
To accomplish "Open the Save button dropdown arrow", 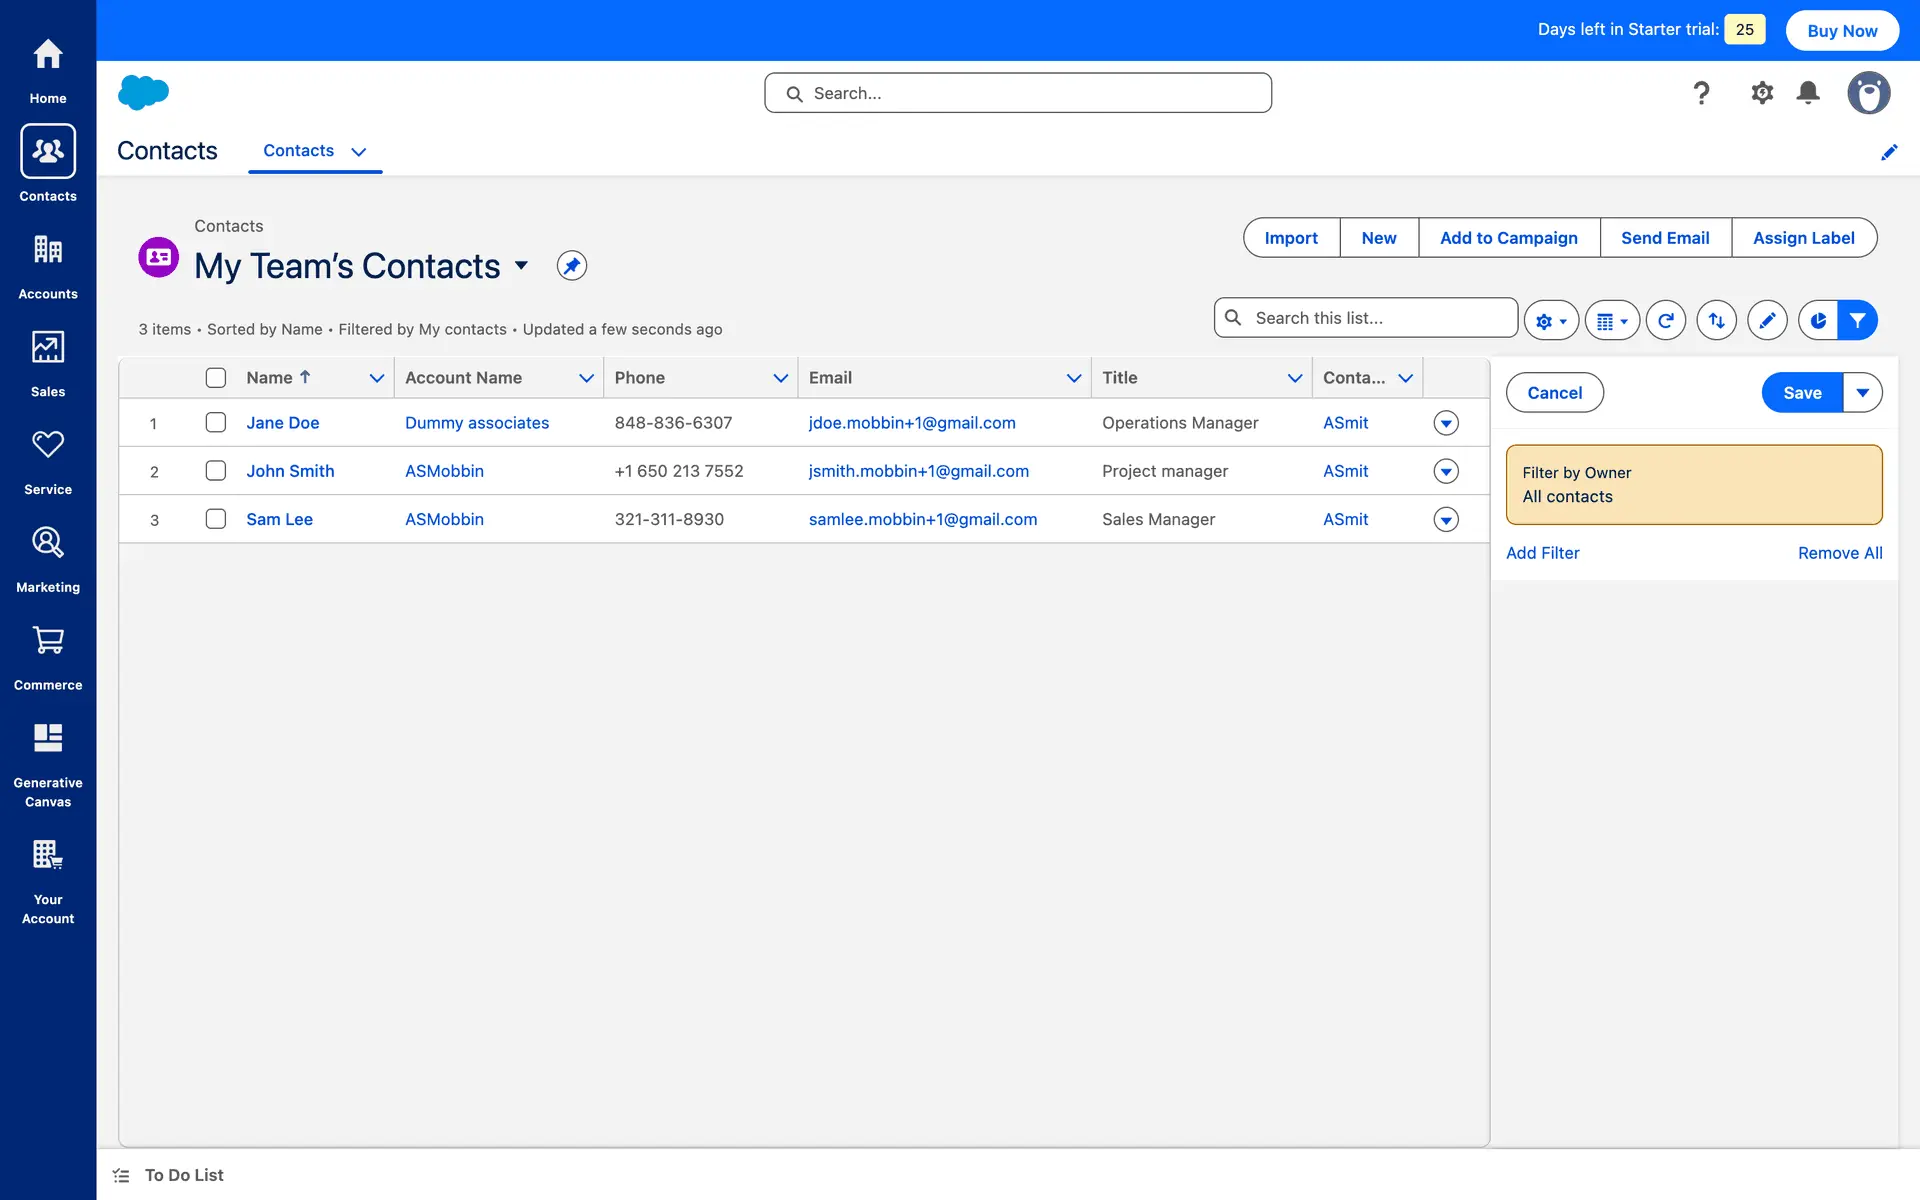I will (x=1862, y=393).
